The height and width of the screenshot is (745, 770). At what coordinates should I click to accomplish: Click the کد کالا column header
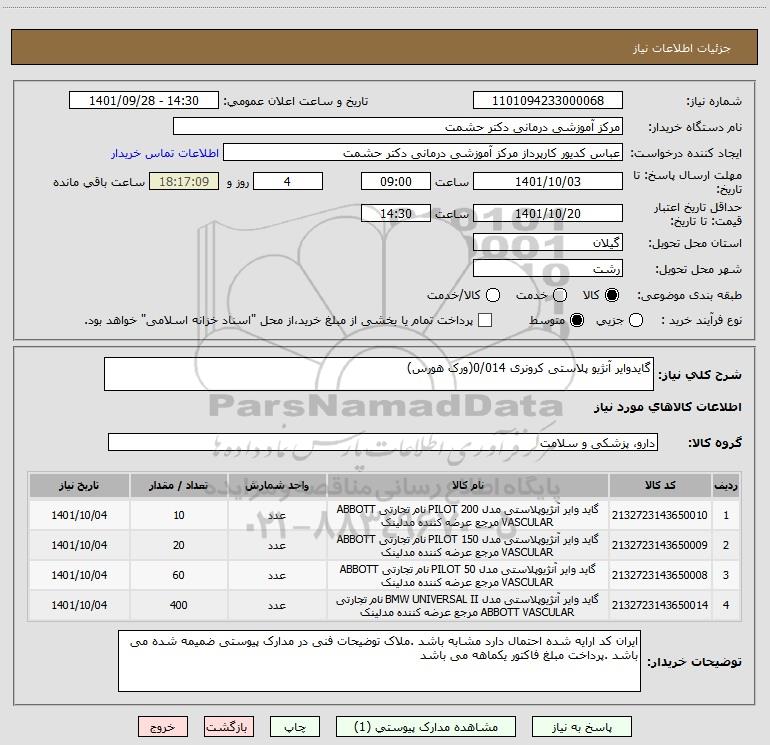[660, 485]
